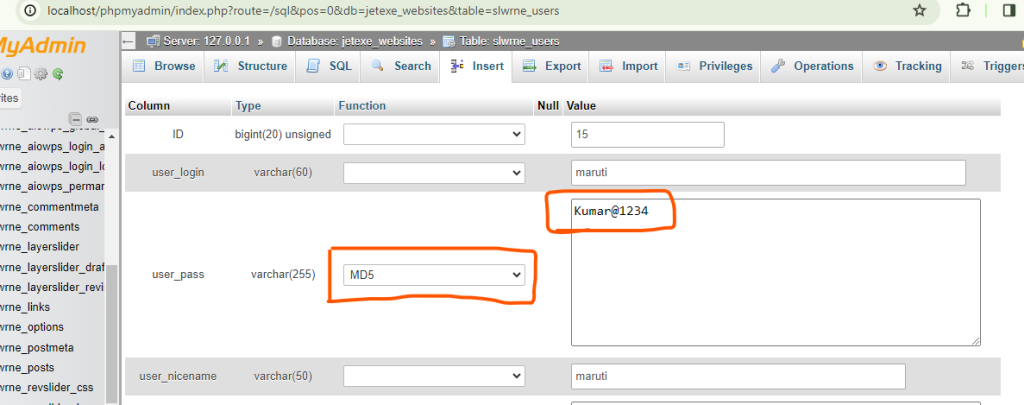The image size is (1024, 405).
Task: Open the postmeta table in sidebar
Action: coord(36,348)
